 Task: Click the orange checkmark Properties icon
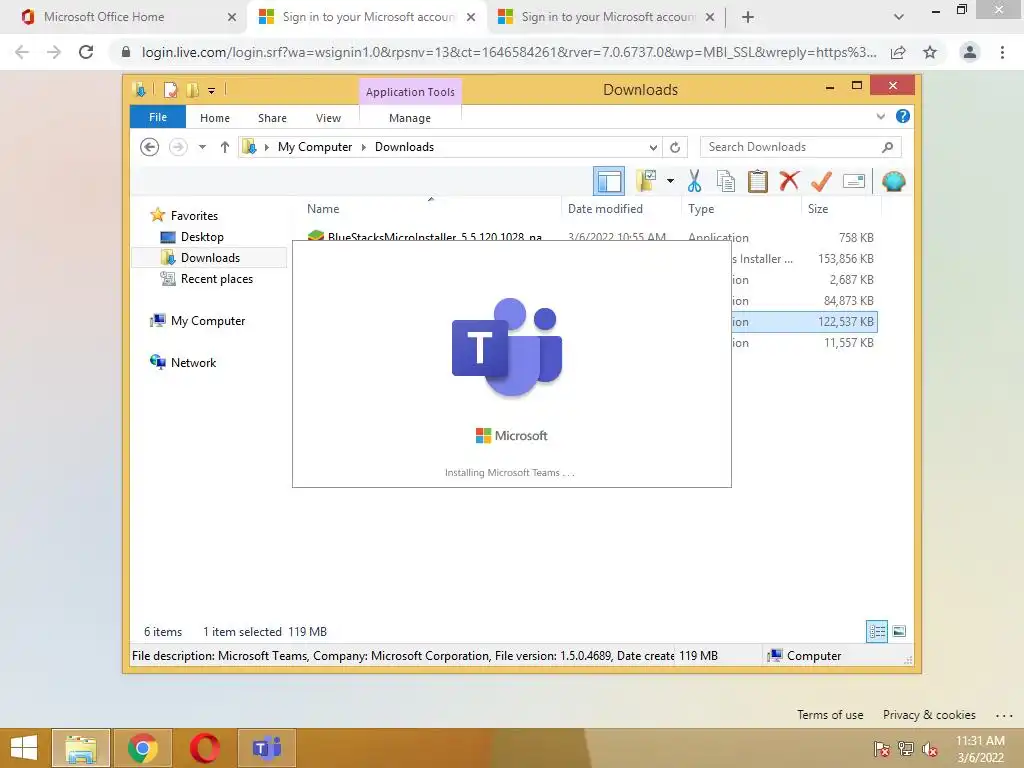[822, 181]
